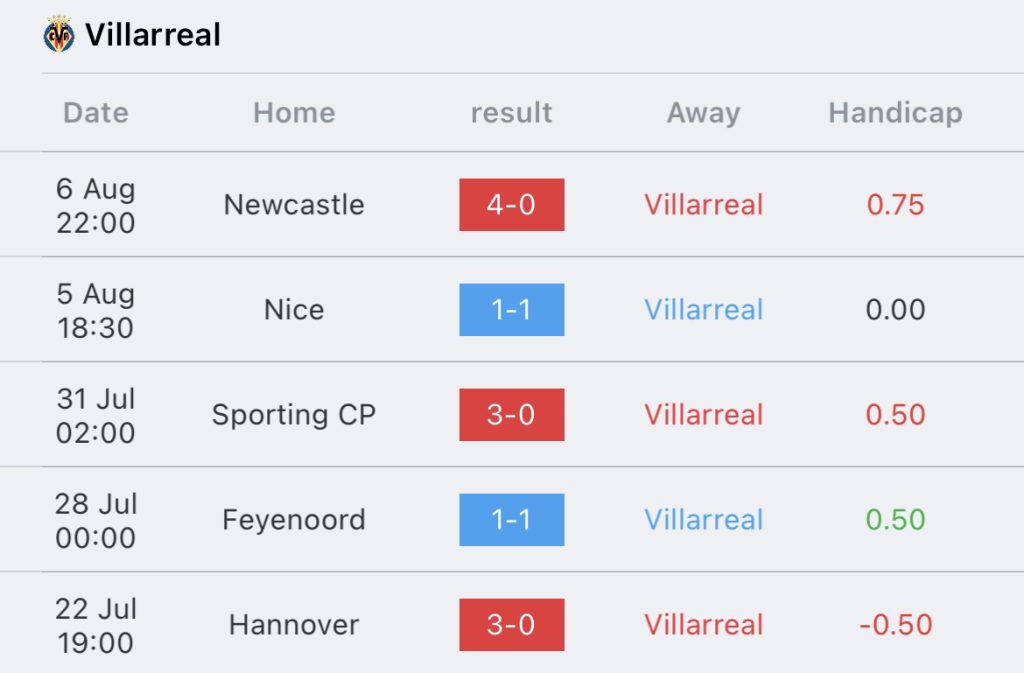Select the Home column header
Viewport: 1024px width, 673px height.
294,112
